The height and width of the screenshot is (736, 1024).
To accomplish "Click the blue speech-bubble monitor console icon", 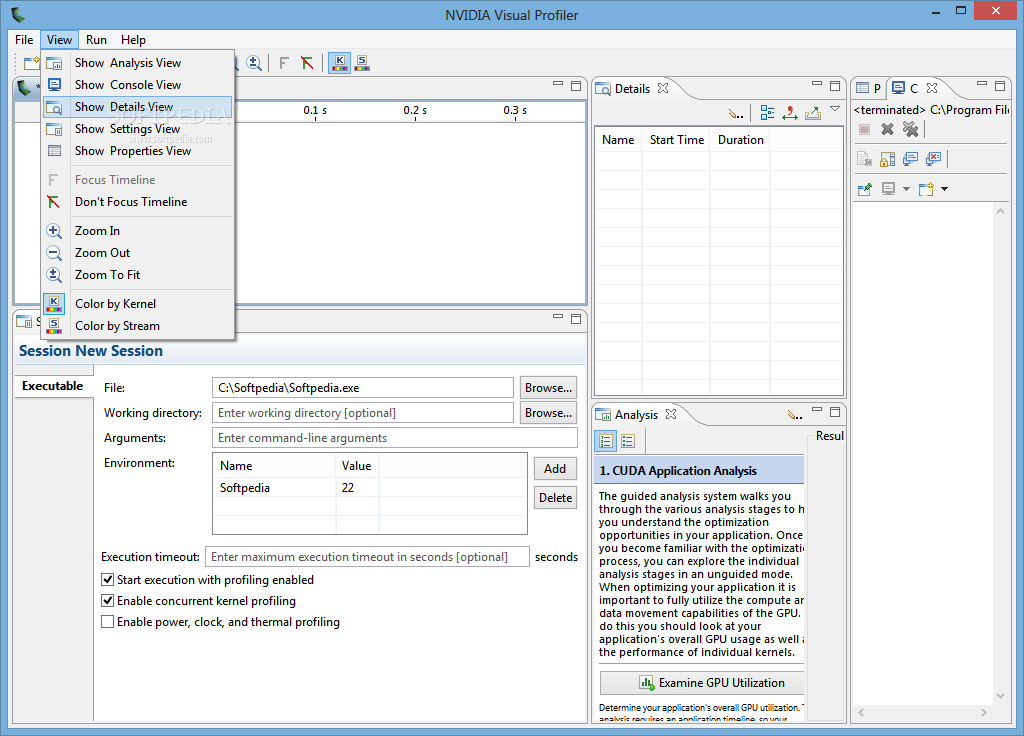I will point(910,159).
